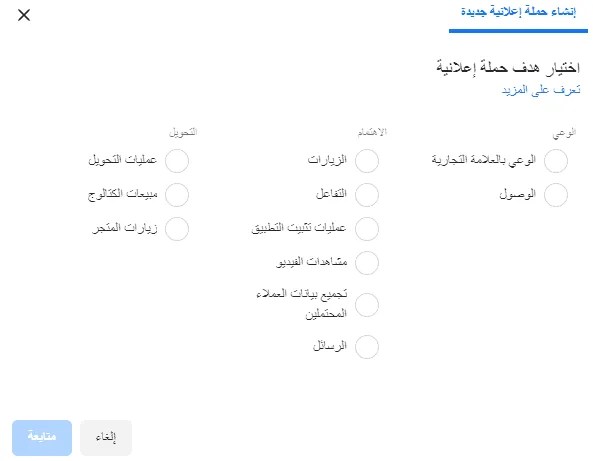Viewport: 593px width, 461px height.
Task: Select مشاهدات الفيديو radio button
Action: [x=367, y=262]
